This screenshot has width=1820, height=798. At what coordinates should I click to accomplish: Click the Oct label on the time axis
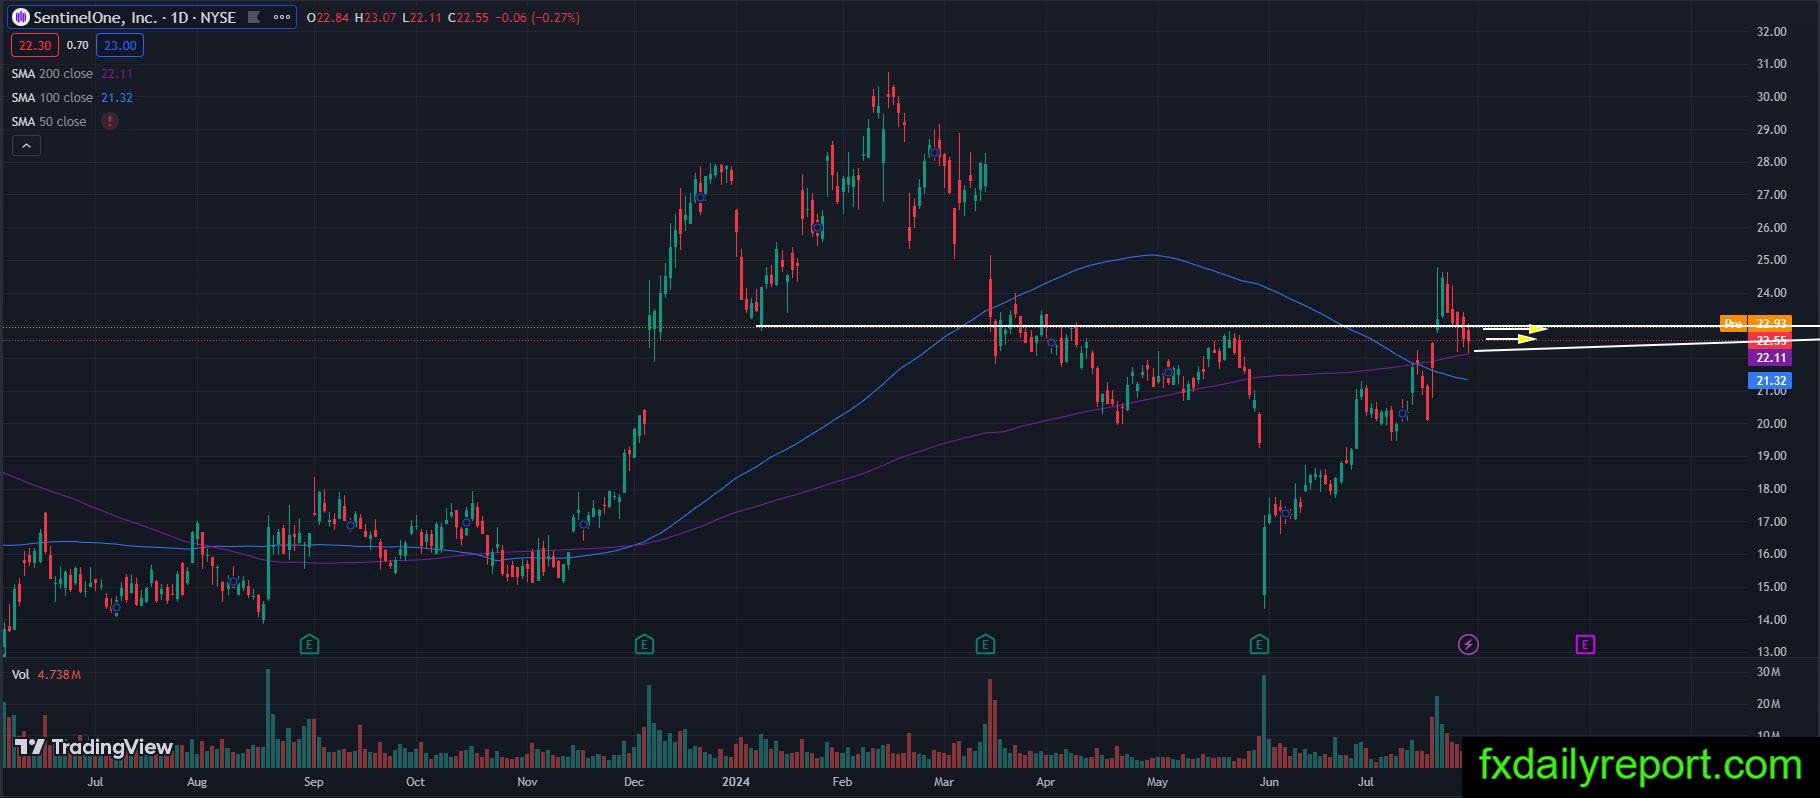click(x=415, y=782)
